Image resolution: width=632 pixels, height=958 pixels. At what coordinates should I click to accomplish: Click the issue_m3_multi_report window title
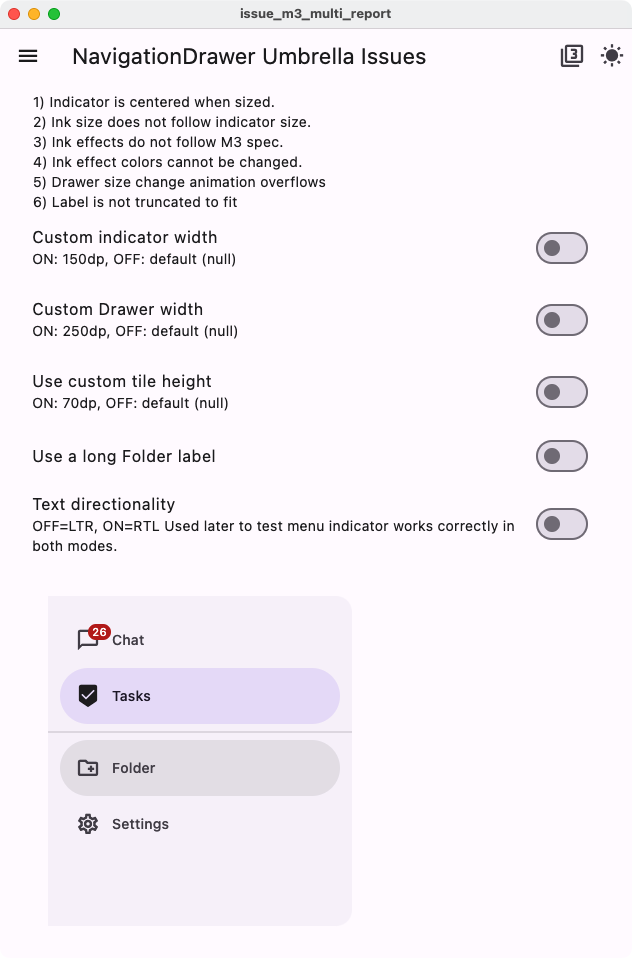[x=316, y=14]
